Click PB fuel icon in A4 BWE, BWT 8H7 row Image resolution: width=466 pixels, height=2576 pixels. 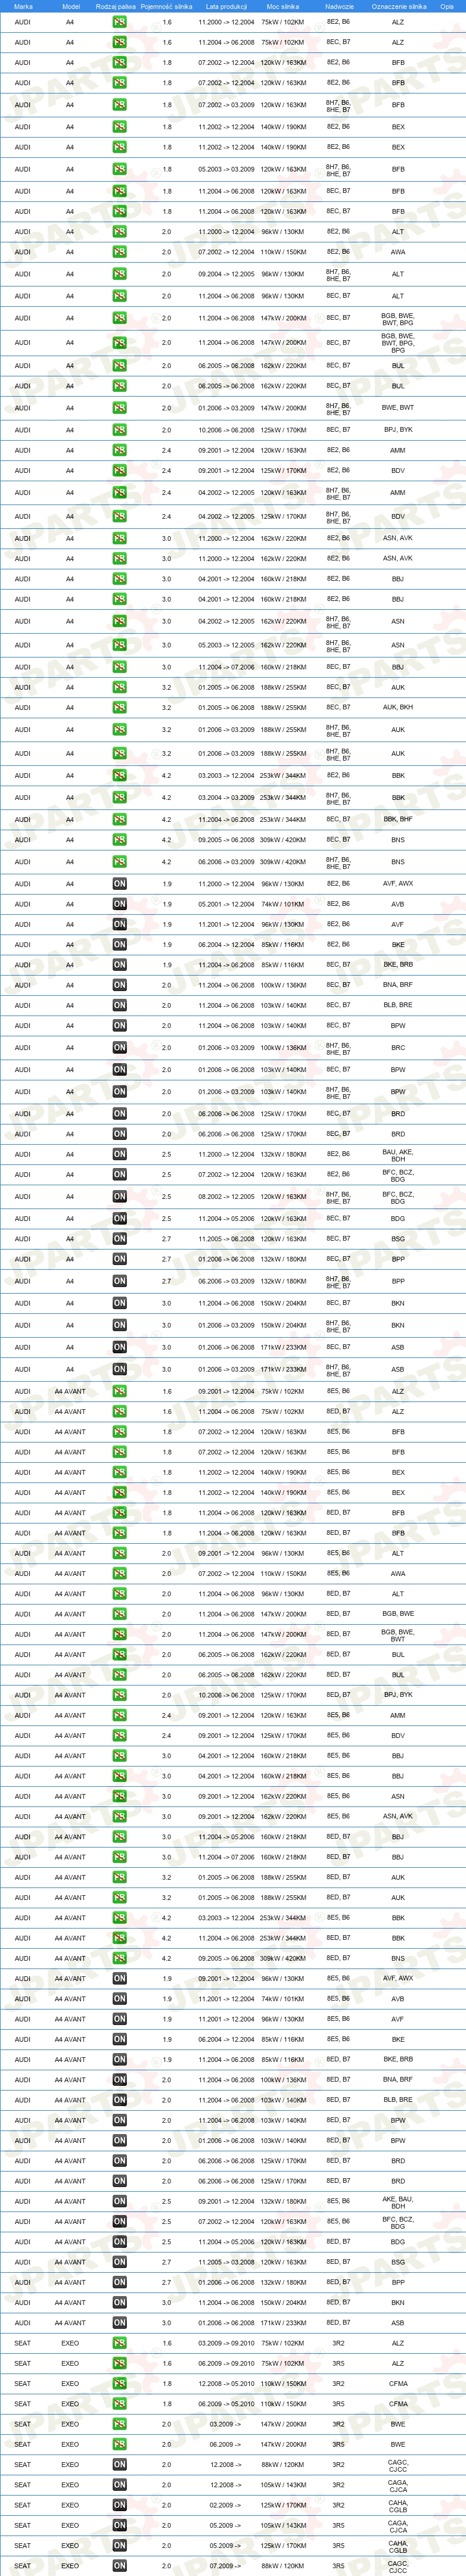[x=119, y=408]
